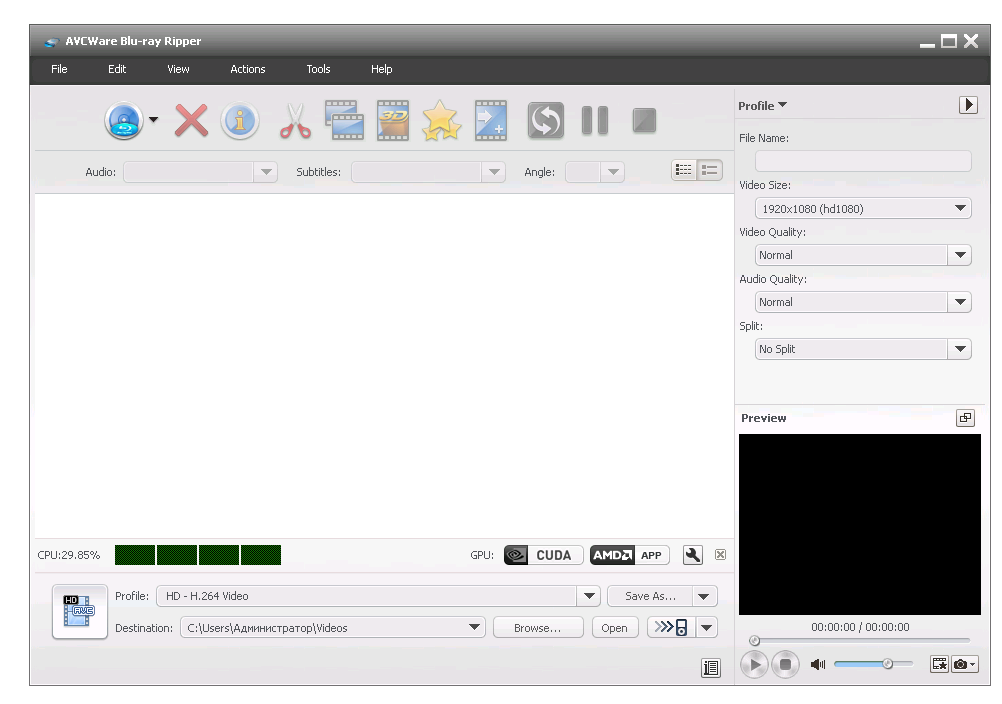Open the Save As dropdown arrow
This screenshot has width=1002, height=704.
pos(704,596)
